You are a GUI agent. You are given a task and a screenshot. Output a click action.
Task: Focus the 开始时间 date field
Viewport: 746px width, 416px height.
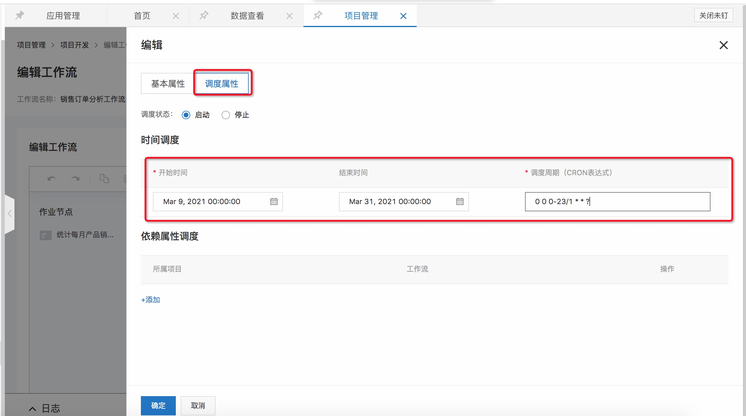pyautogui.click(x=218, y=201)
